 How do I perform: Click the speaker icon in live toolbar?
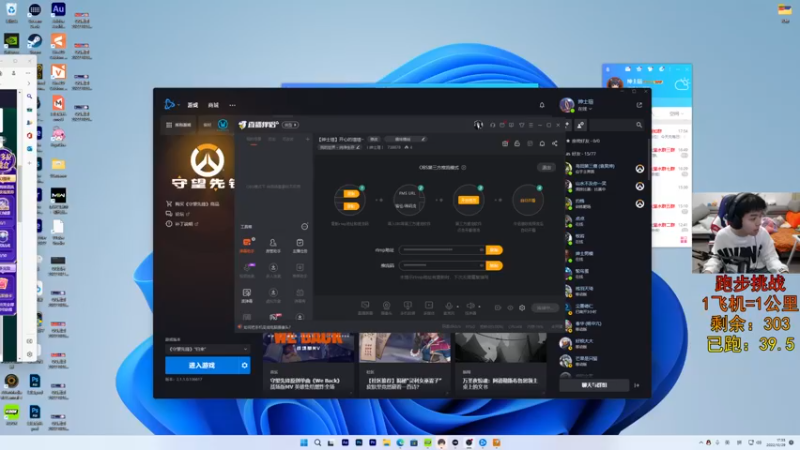[470, 306]
